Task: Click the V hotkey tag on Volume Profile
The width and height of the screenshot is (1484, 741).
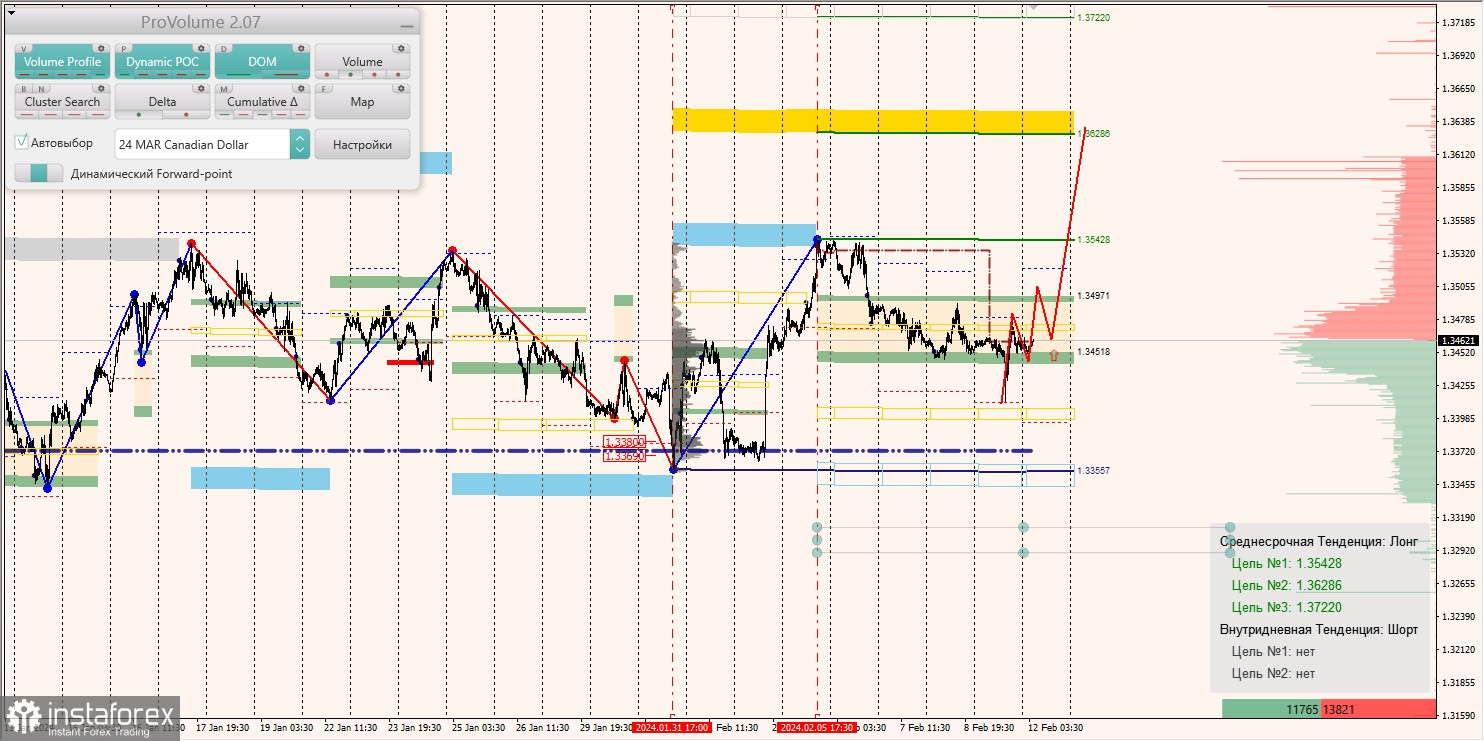Action: tap(24, 48)
